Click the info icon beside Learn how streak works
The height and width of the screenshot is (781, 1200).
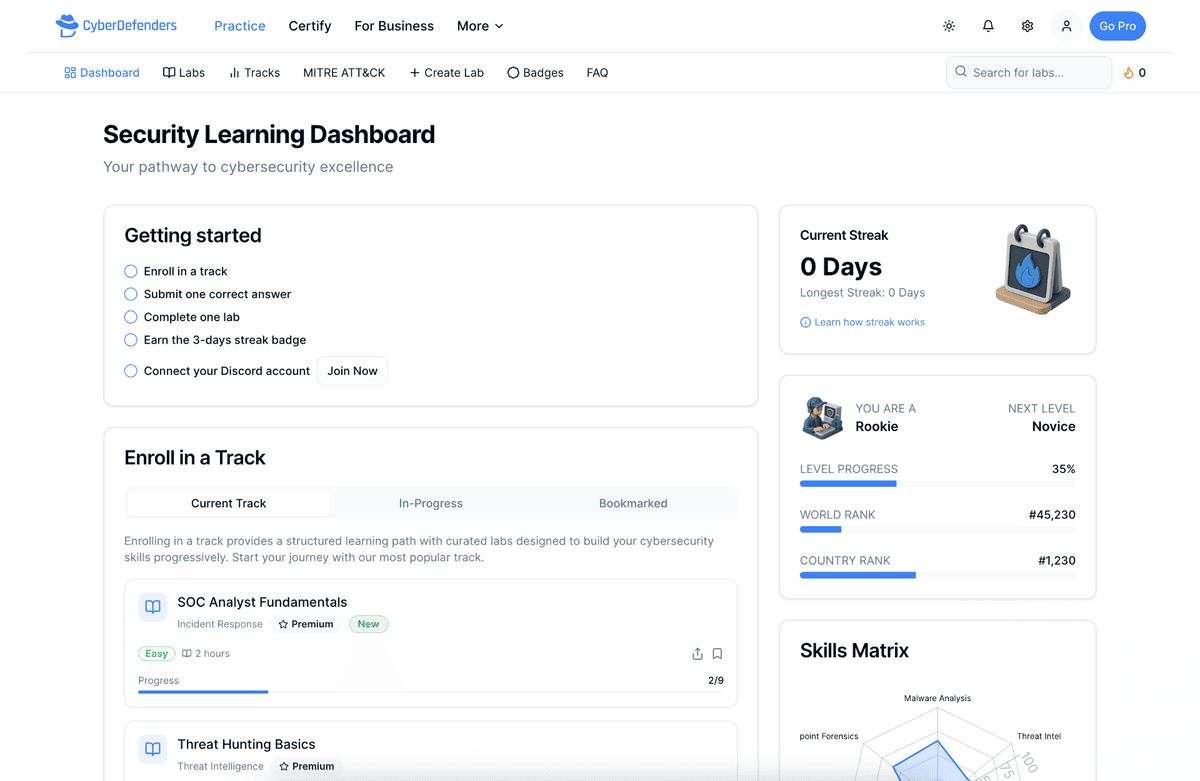pos(805,322)
